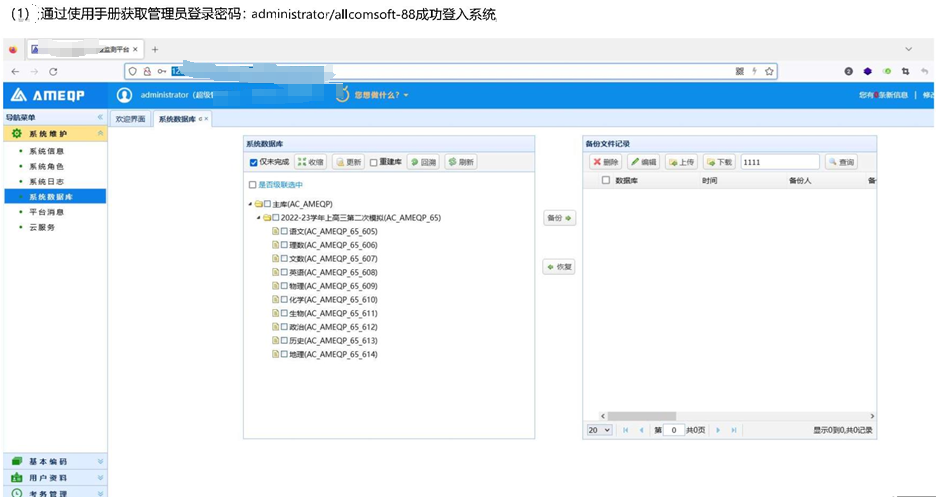Screen dimensions: 945x497
Task: Click the 删除 delete backup button
Action: coord(606,162)
